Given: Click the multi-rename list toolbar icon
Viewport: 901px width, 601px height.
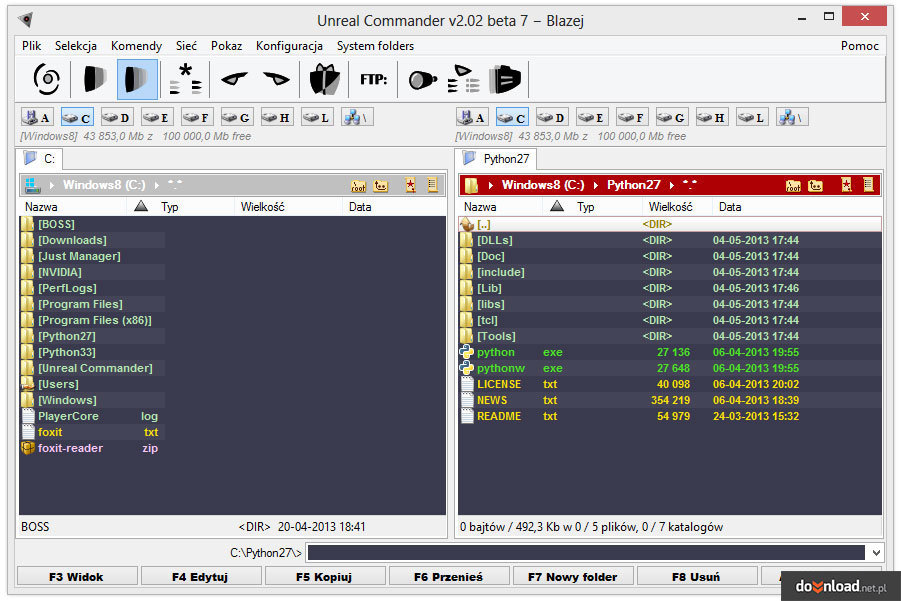Looking at the screenshot, I should tap(463, 79).
